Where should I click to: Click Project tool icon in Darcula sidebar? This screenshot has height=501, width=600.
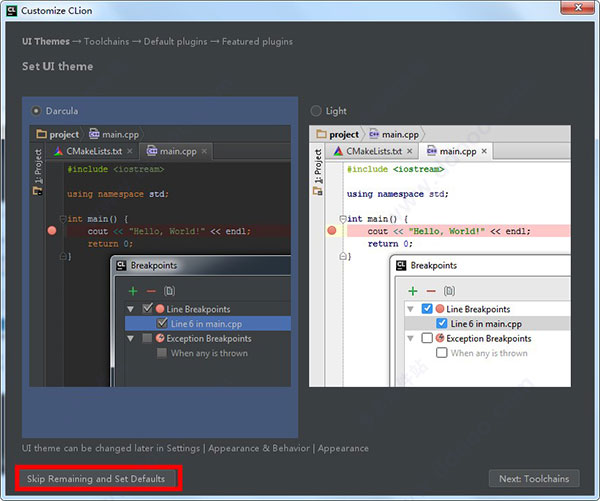coord(38,191)
